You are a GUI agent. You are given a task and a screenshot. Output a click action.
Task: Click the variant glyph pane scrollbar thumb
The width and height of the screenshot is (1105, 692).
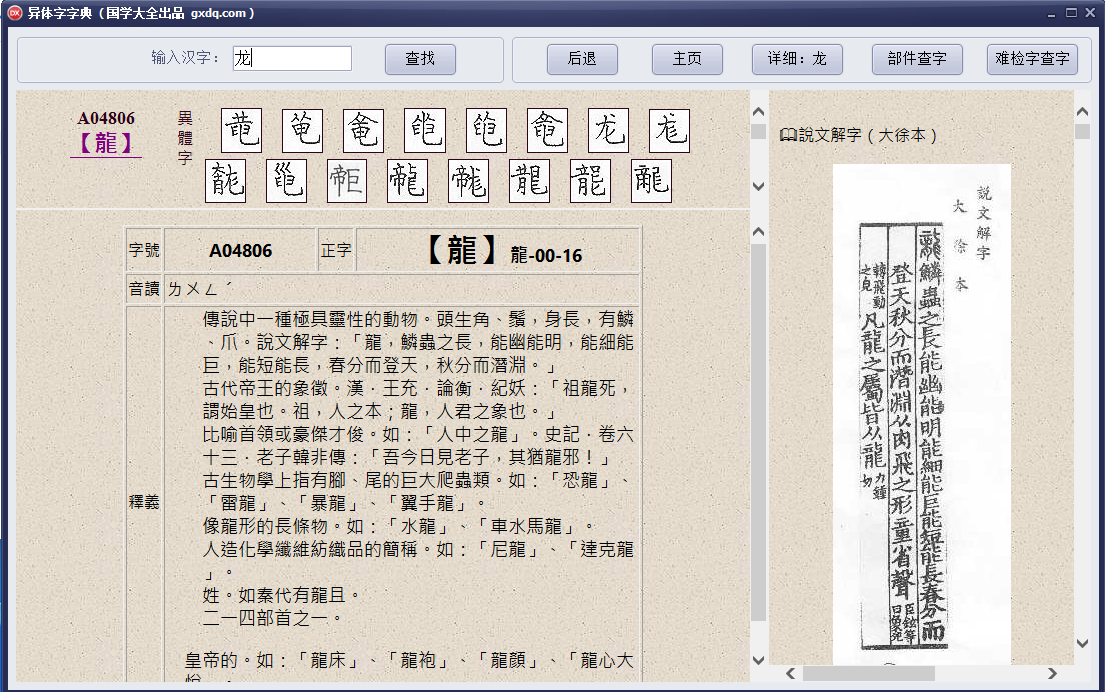point(758,132)
